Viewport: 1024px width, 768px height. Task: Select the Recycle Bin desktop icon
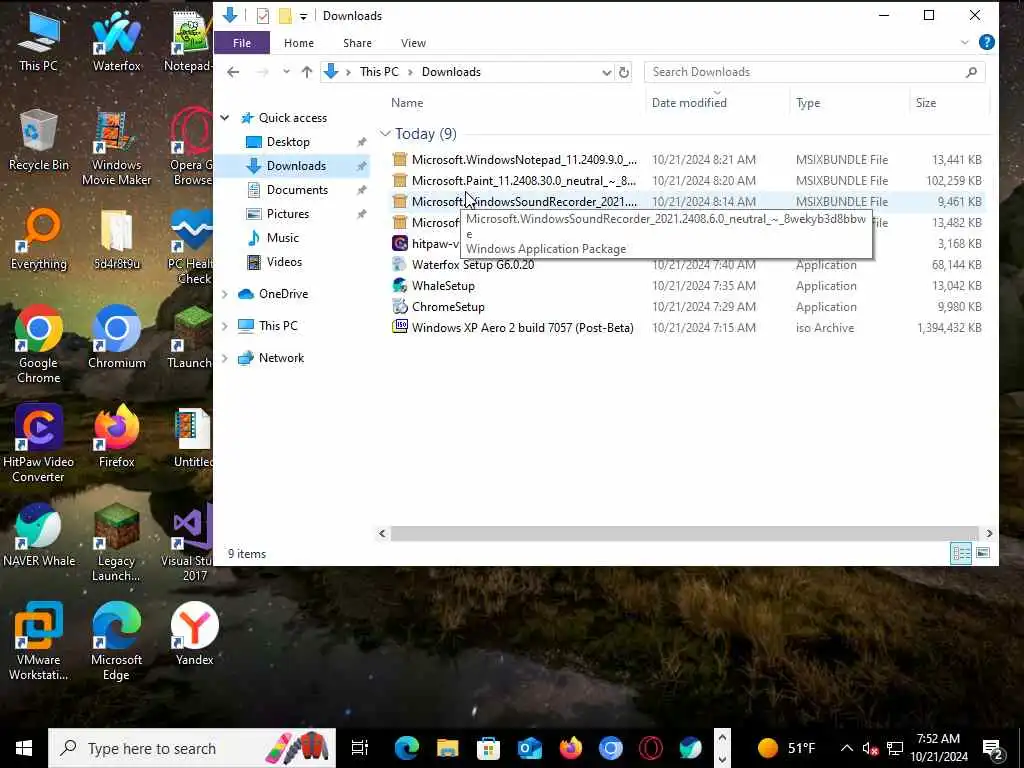pos(39,140)
